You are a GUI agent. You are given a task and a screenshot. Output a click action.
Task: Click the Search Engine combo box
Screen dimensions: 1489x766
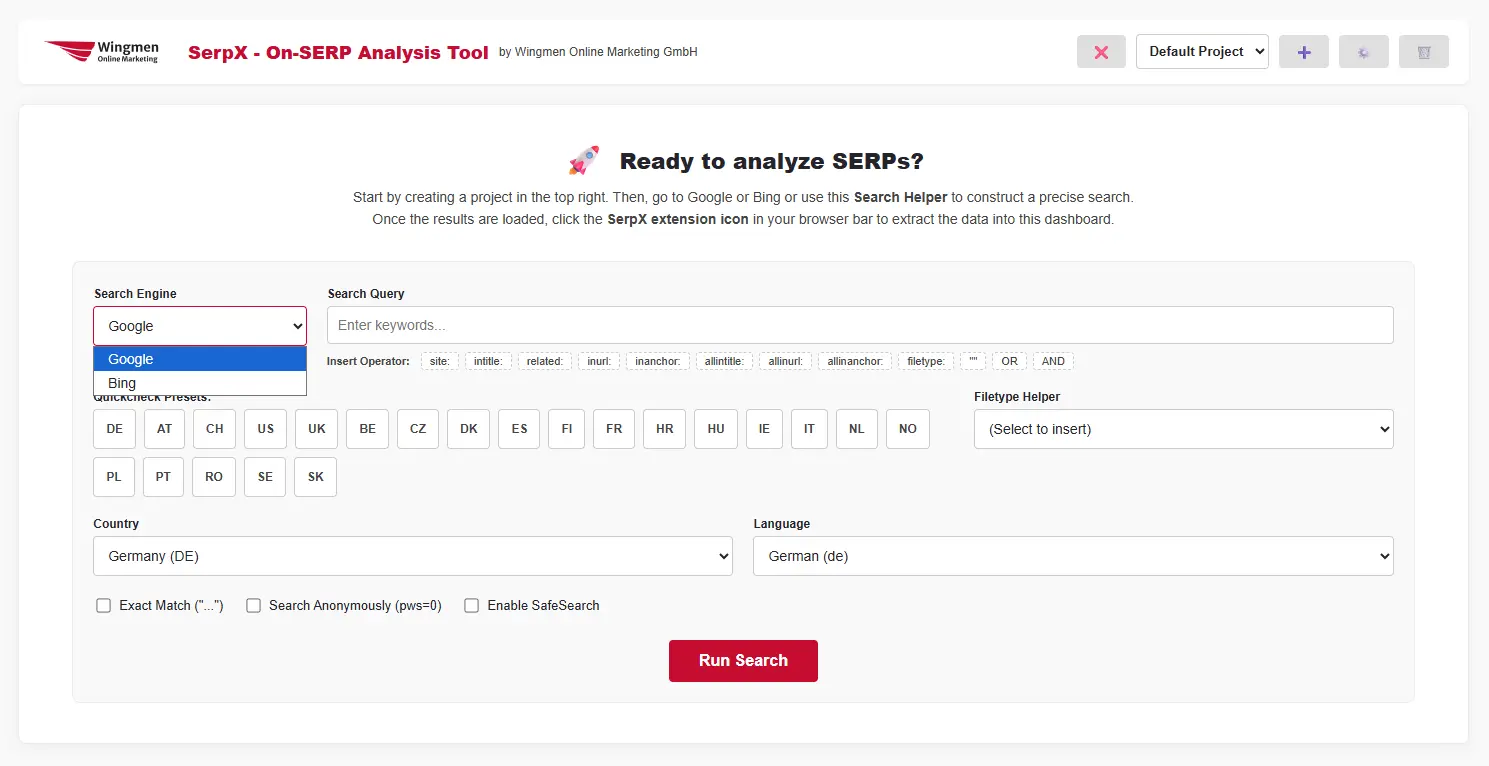(x=200, y=326)
